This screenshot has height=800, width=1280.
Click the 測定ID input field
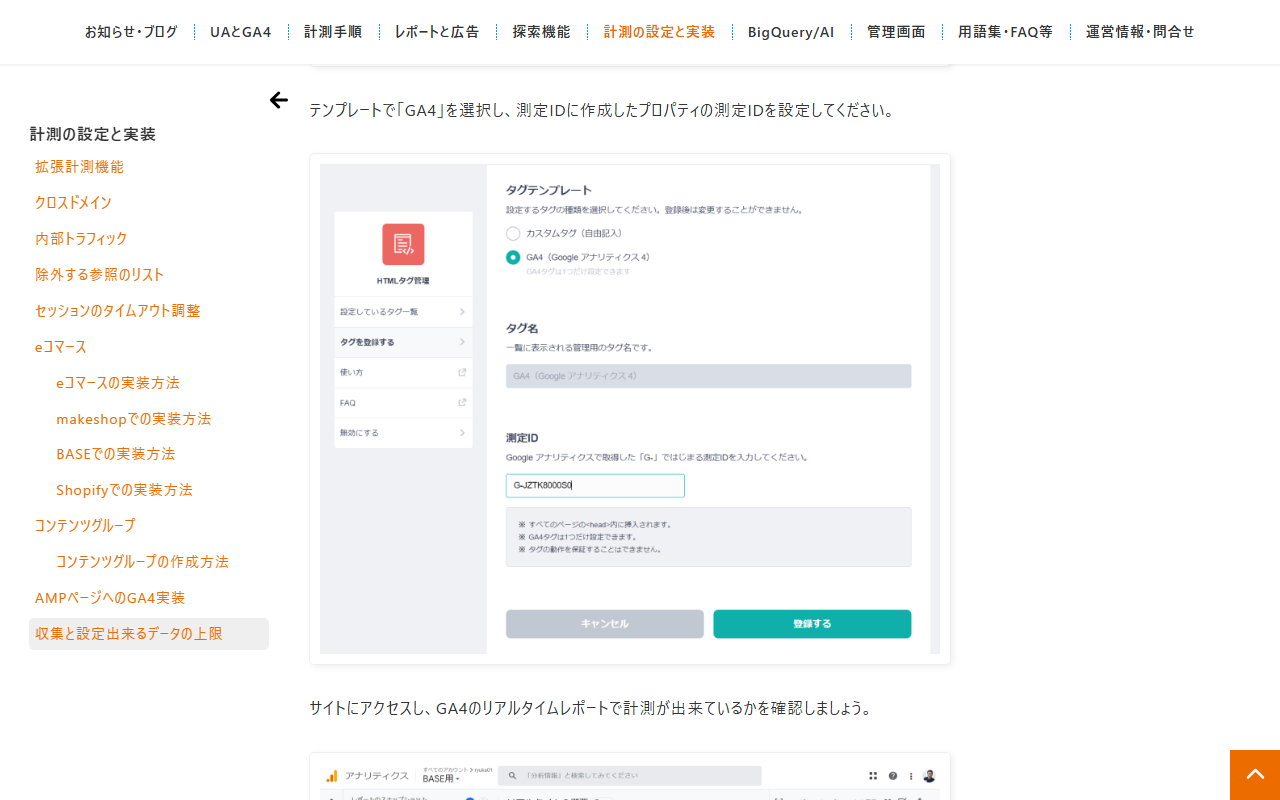595,486
